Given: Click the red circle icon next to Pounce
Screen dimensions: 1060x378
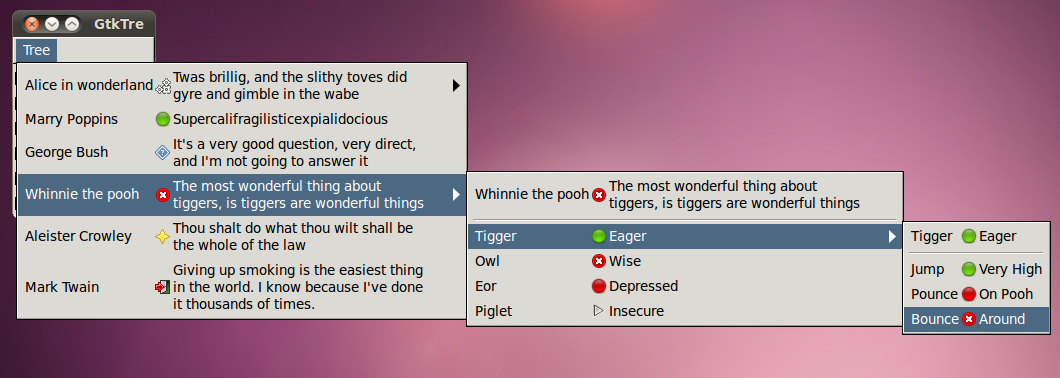Looking at the screenshot, I should [x=969, y=294].
